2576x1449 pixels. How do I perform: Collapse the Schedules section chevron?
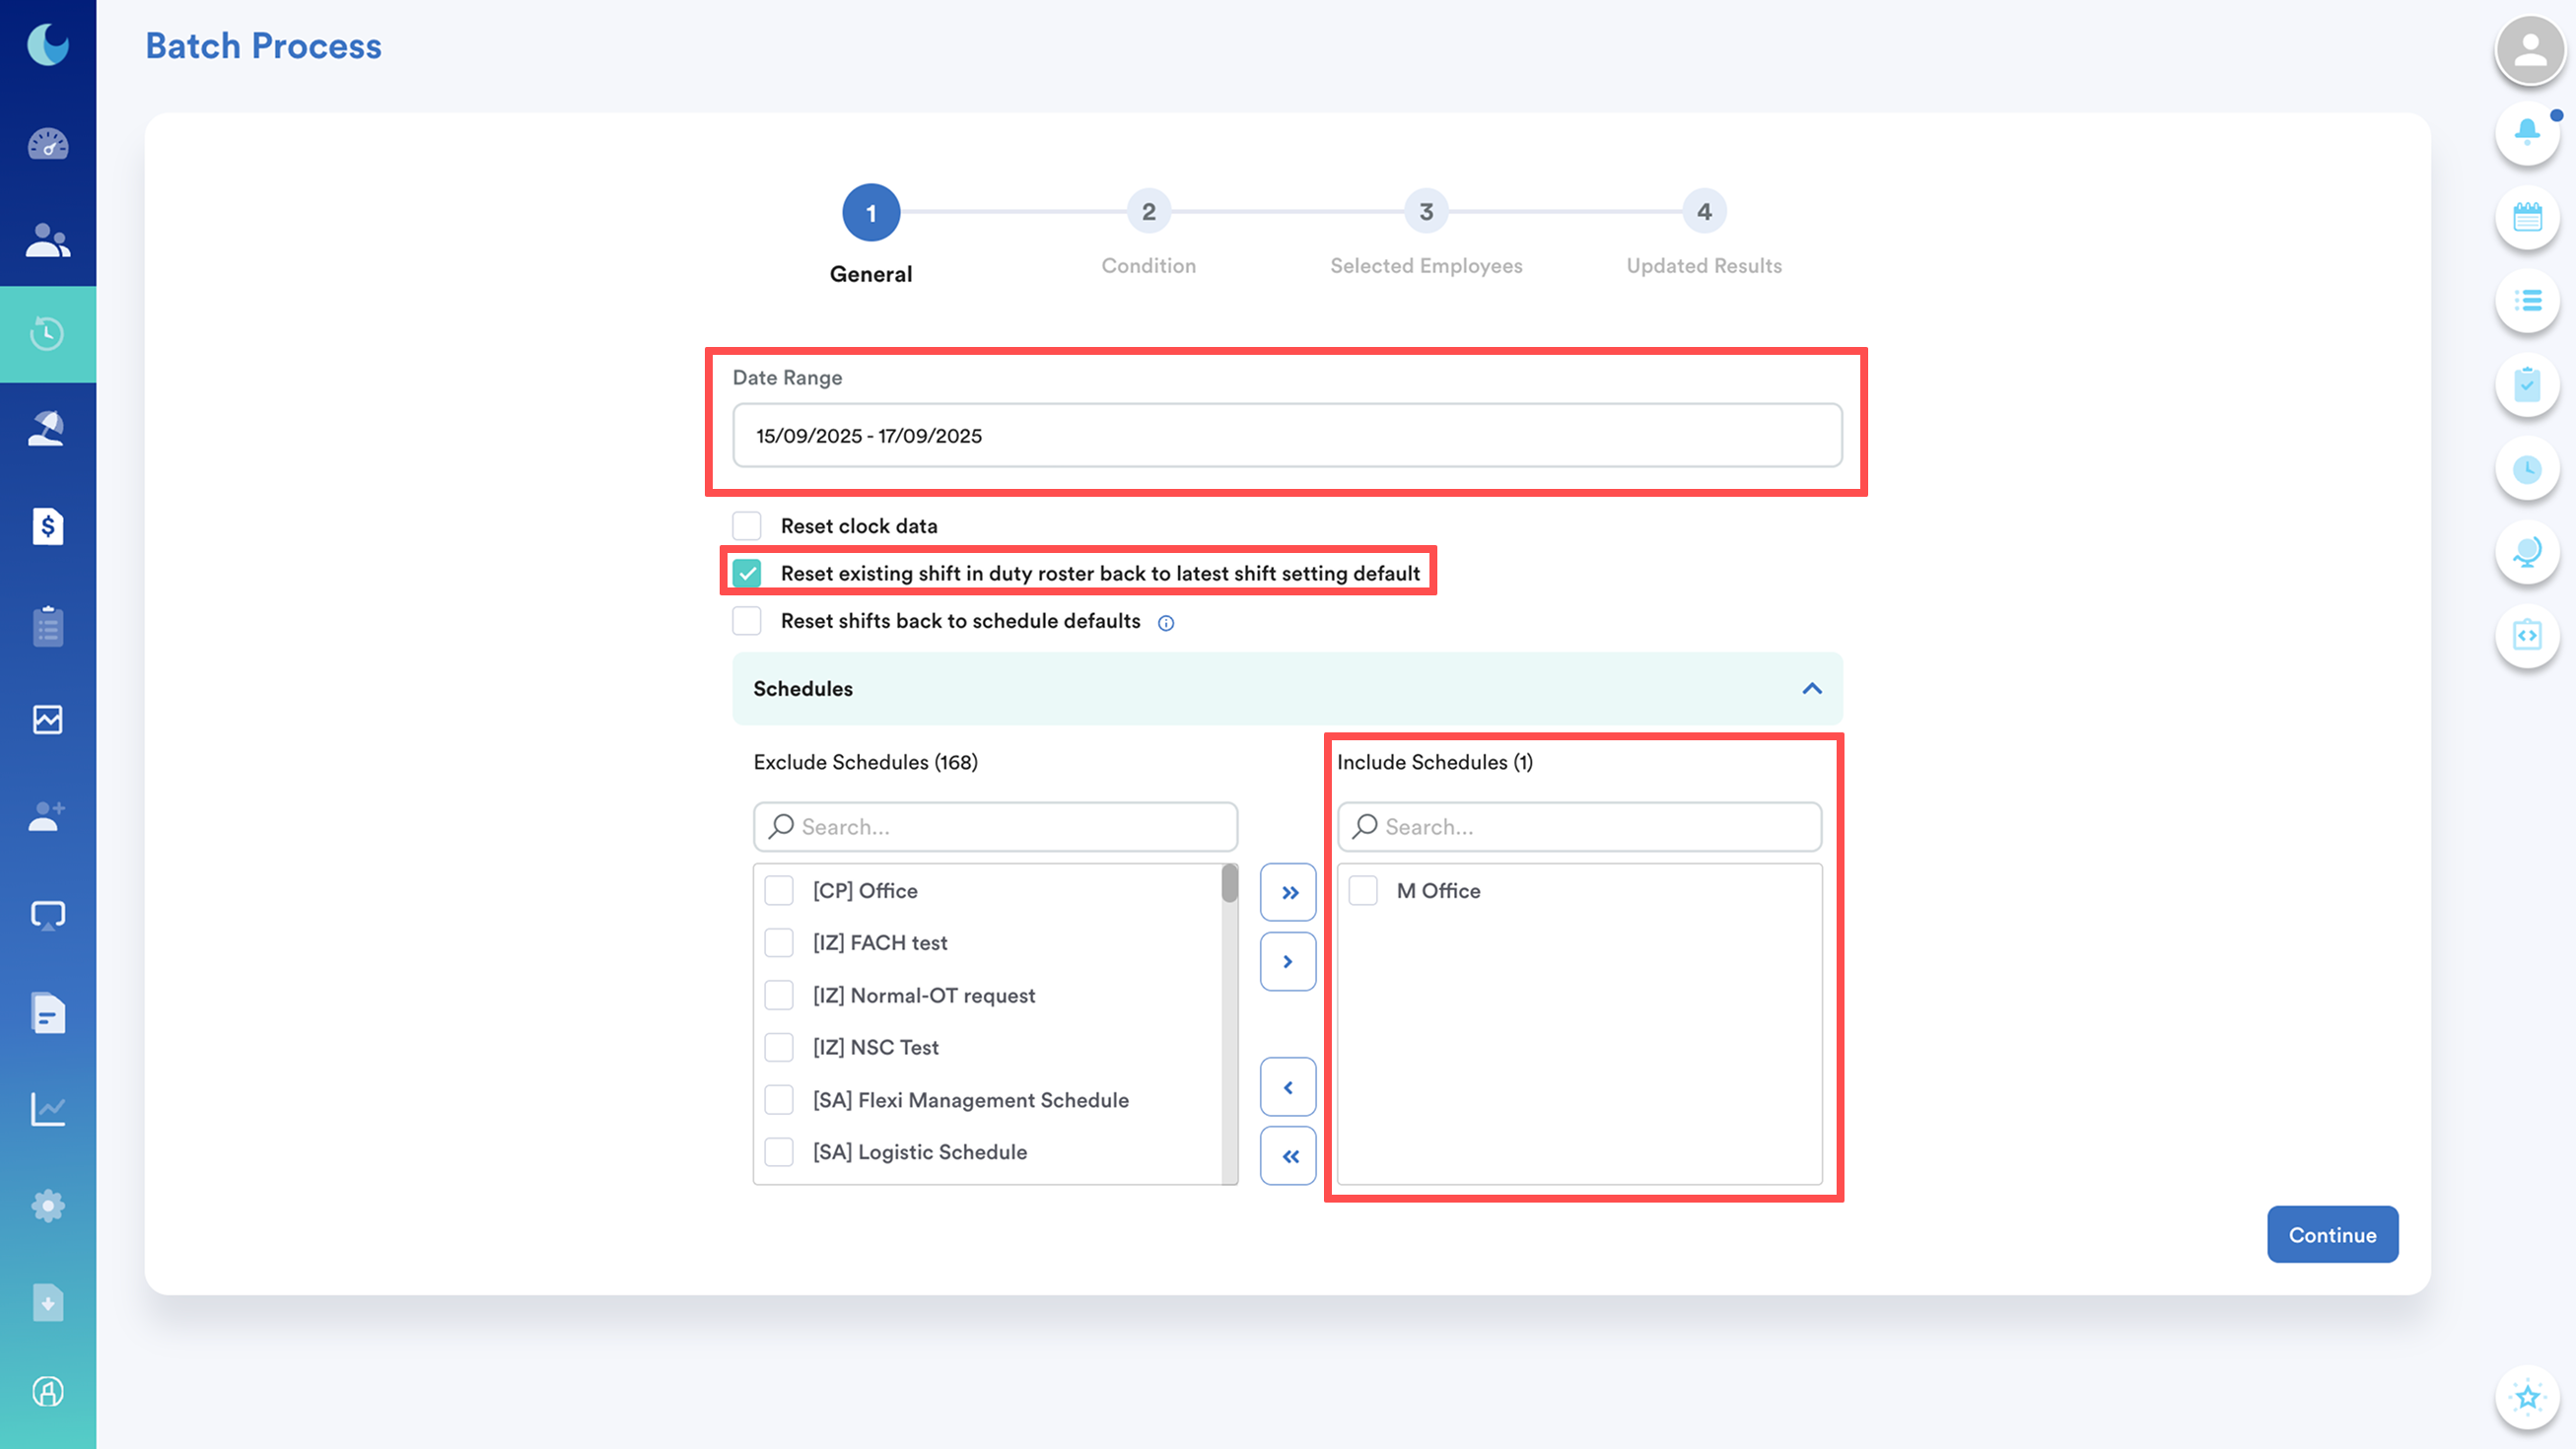[1812, 689]
